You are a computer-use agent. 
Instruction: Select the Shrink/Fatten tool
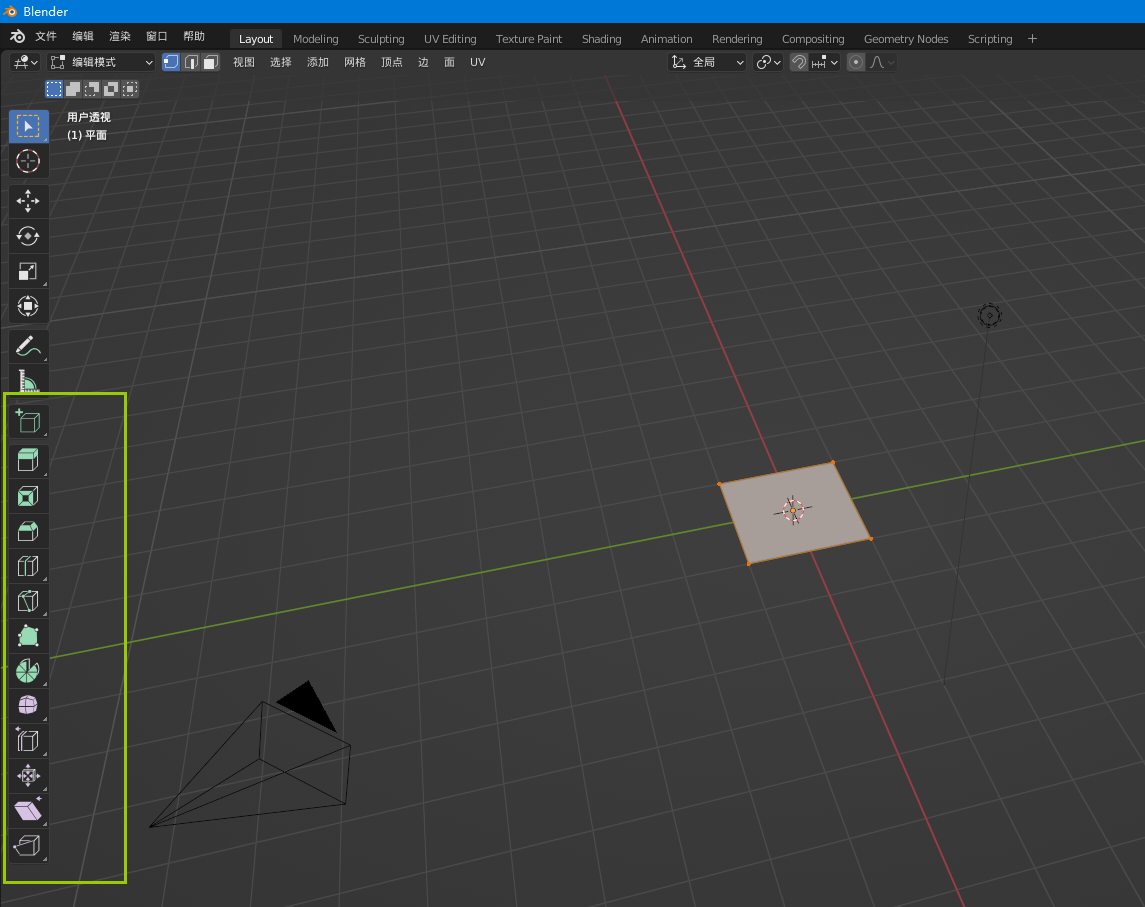pyautogui.click(x=28, y=776)
